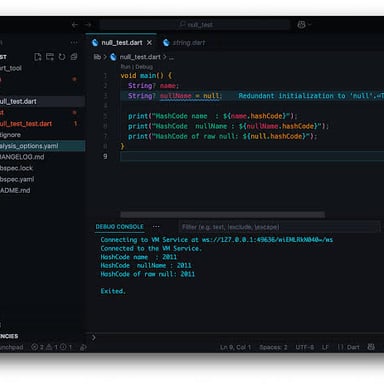Open pubspec.lock in the explorer
The width and height of the screenshot is (384, 384).
pos(42,168)
